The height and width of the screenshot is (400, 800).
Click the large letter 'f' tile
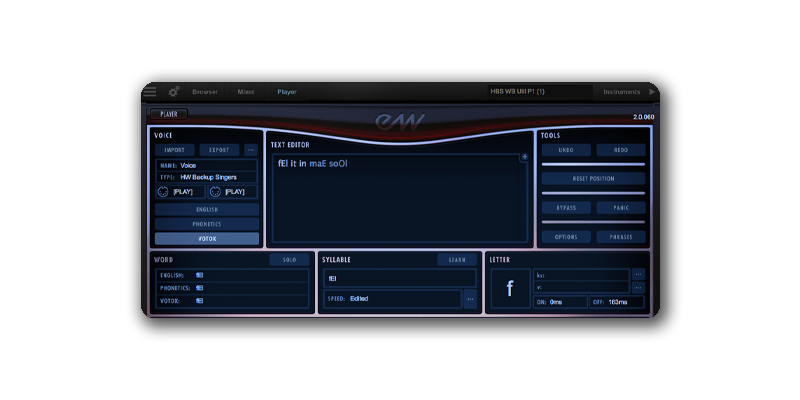(x=510, y=289)
